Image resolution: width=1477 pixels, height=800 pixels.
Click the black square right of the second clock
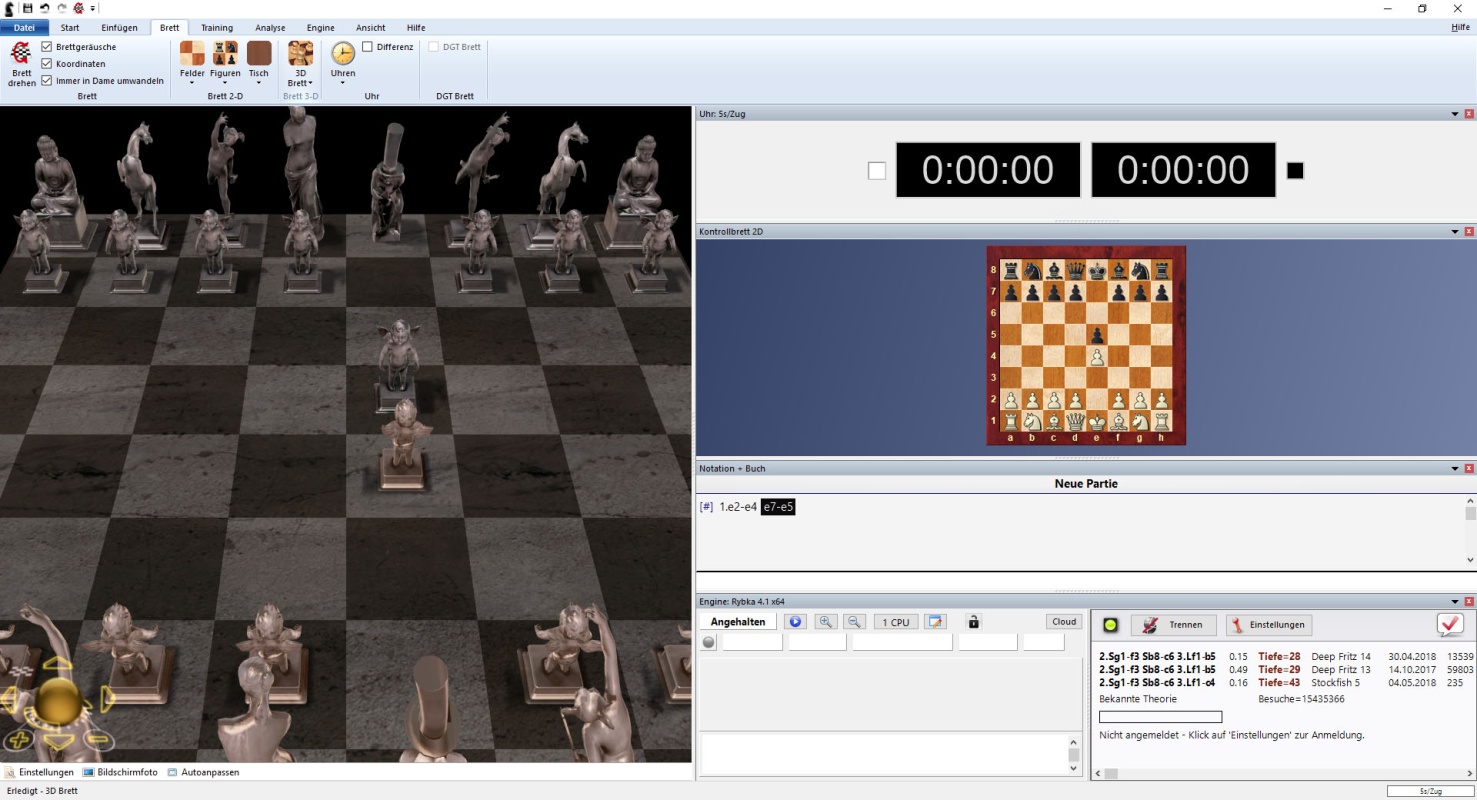tap(1295, 171)
